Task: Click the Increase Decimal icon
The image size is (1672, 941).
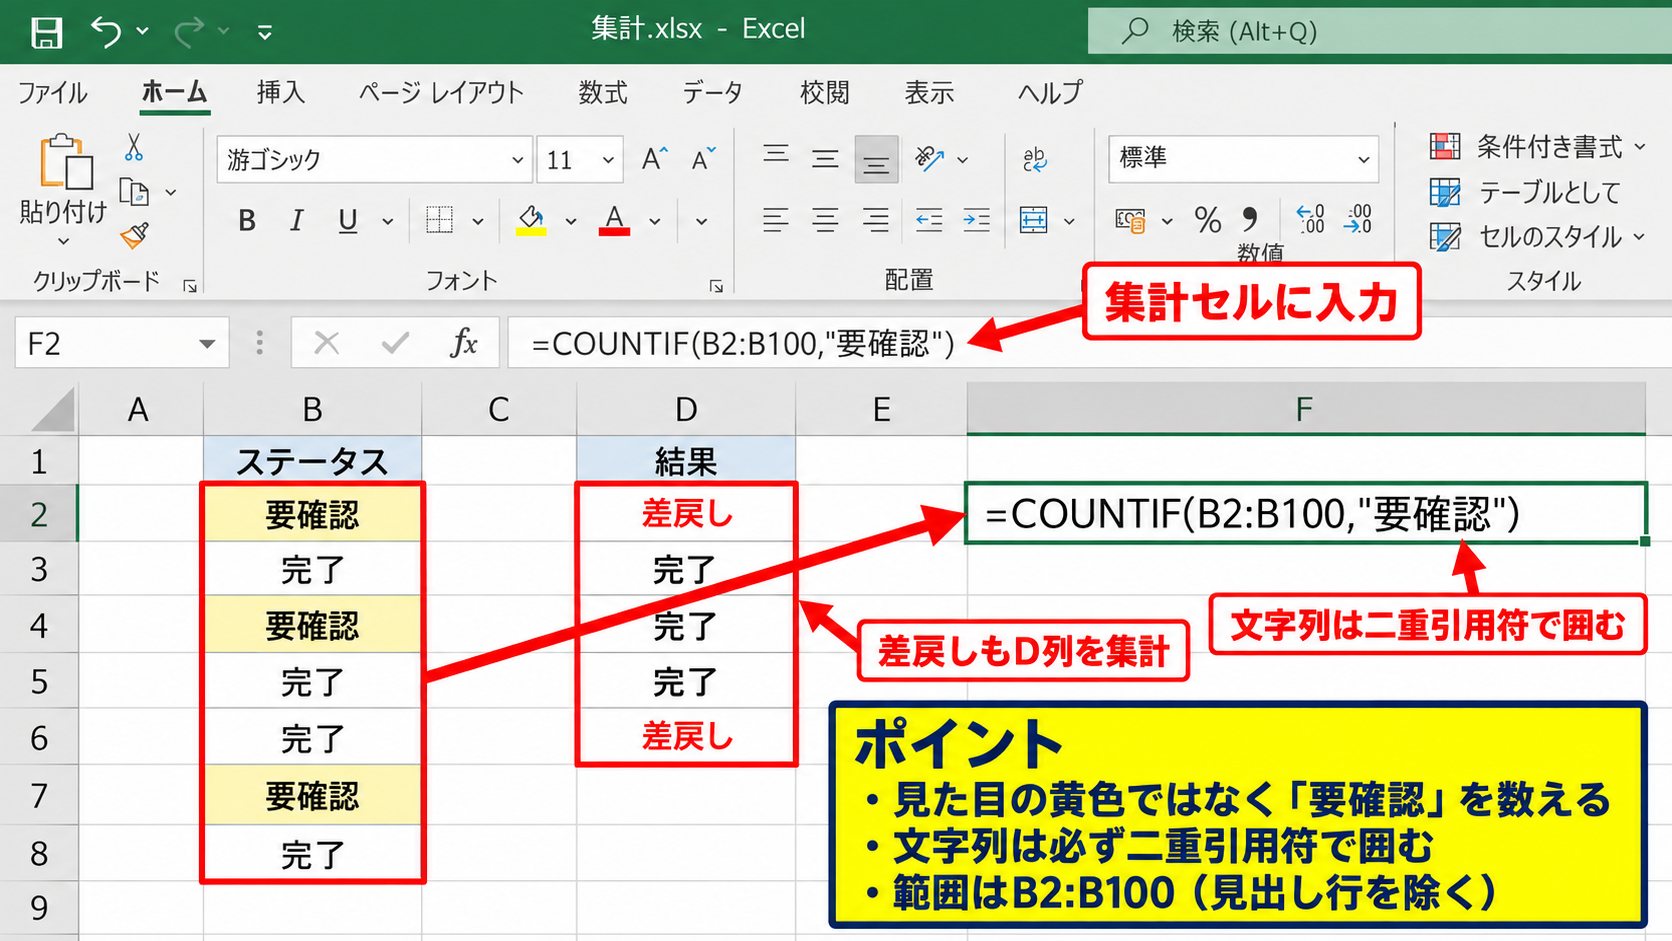Action: (1310, 219)
